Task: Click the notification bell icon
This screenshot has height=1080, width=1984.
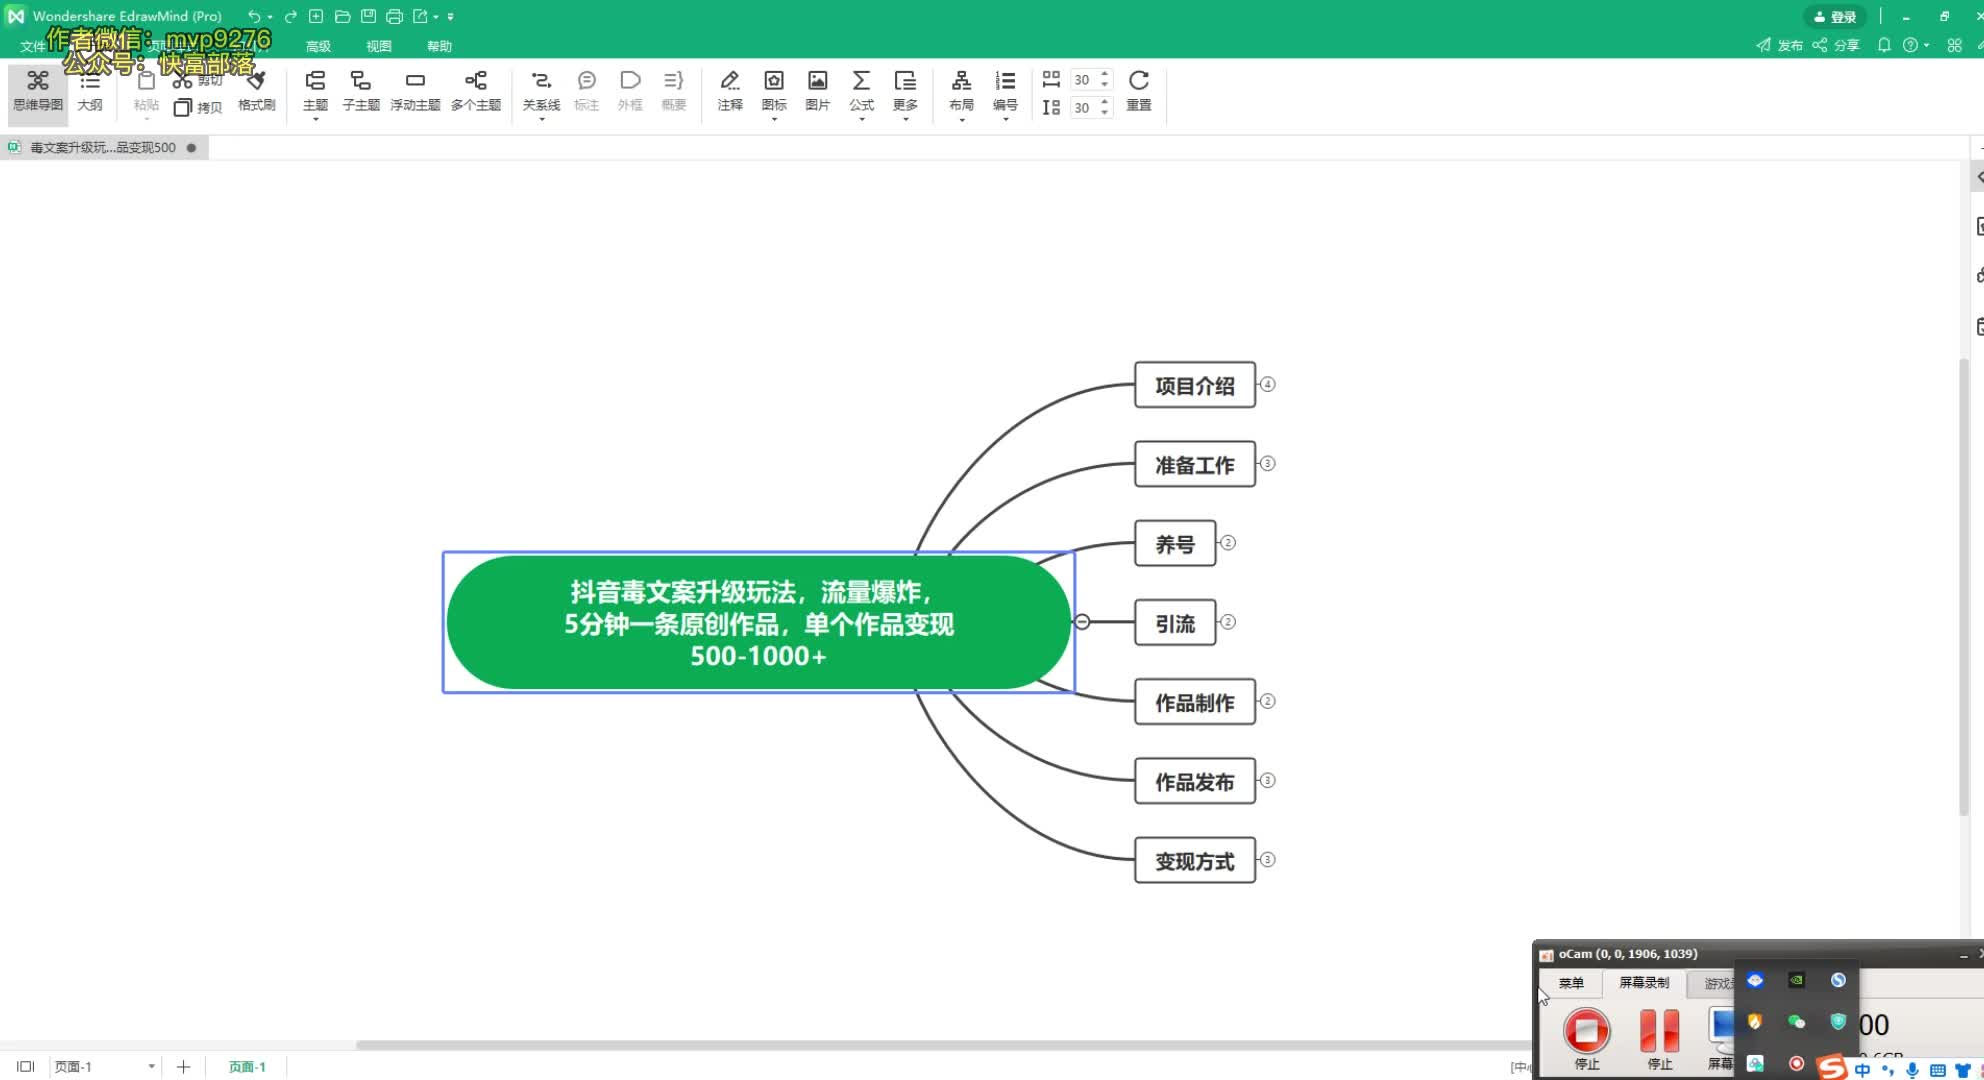Action: (1884, 45)
